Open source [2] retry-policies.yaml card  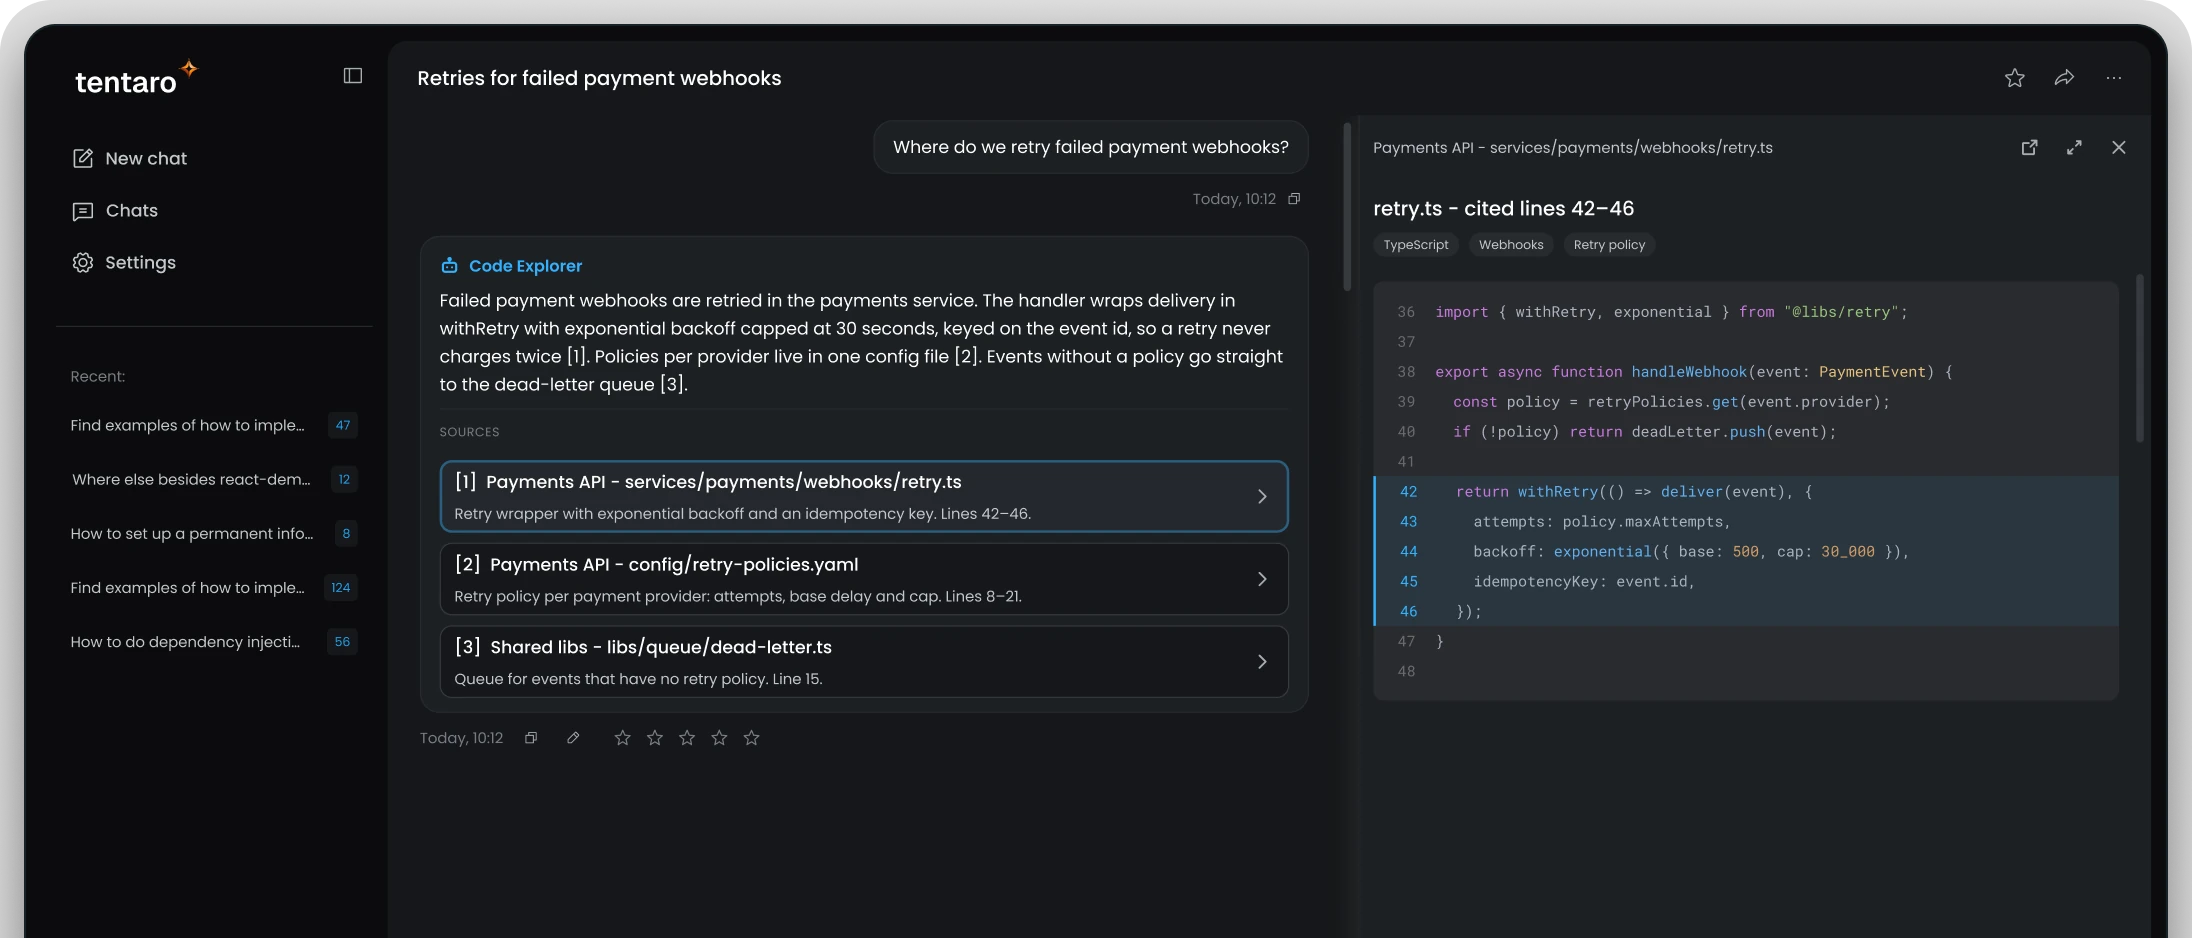point(864,579)
